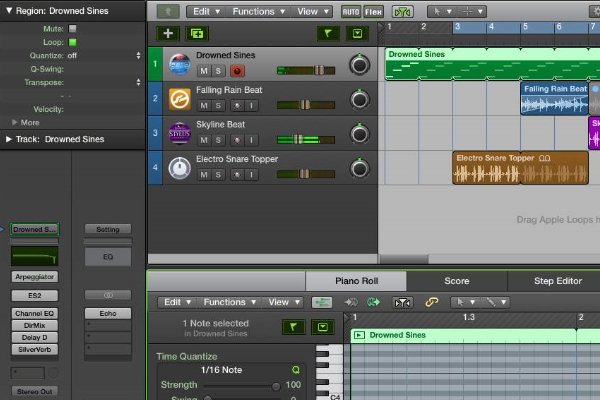This screenshot has width=600, height=400.
Task: Enable record on the Drowned Sines track
Action: (237, 72)
